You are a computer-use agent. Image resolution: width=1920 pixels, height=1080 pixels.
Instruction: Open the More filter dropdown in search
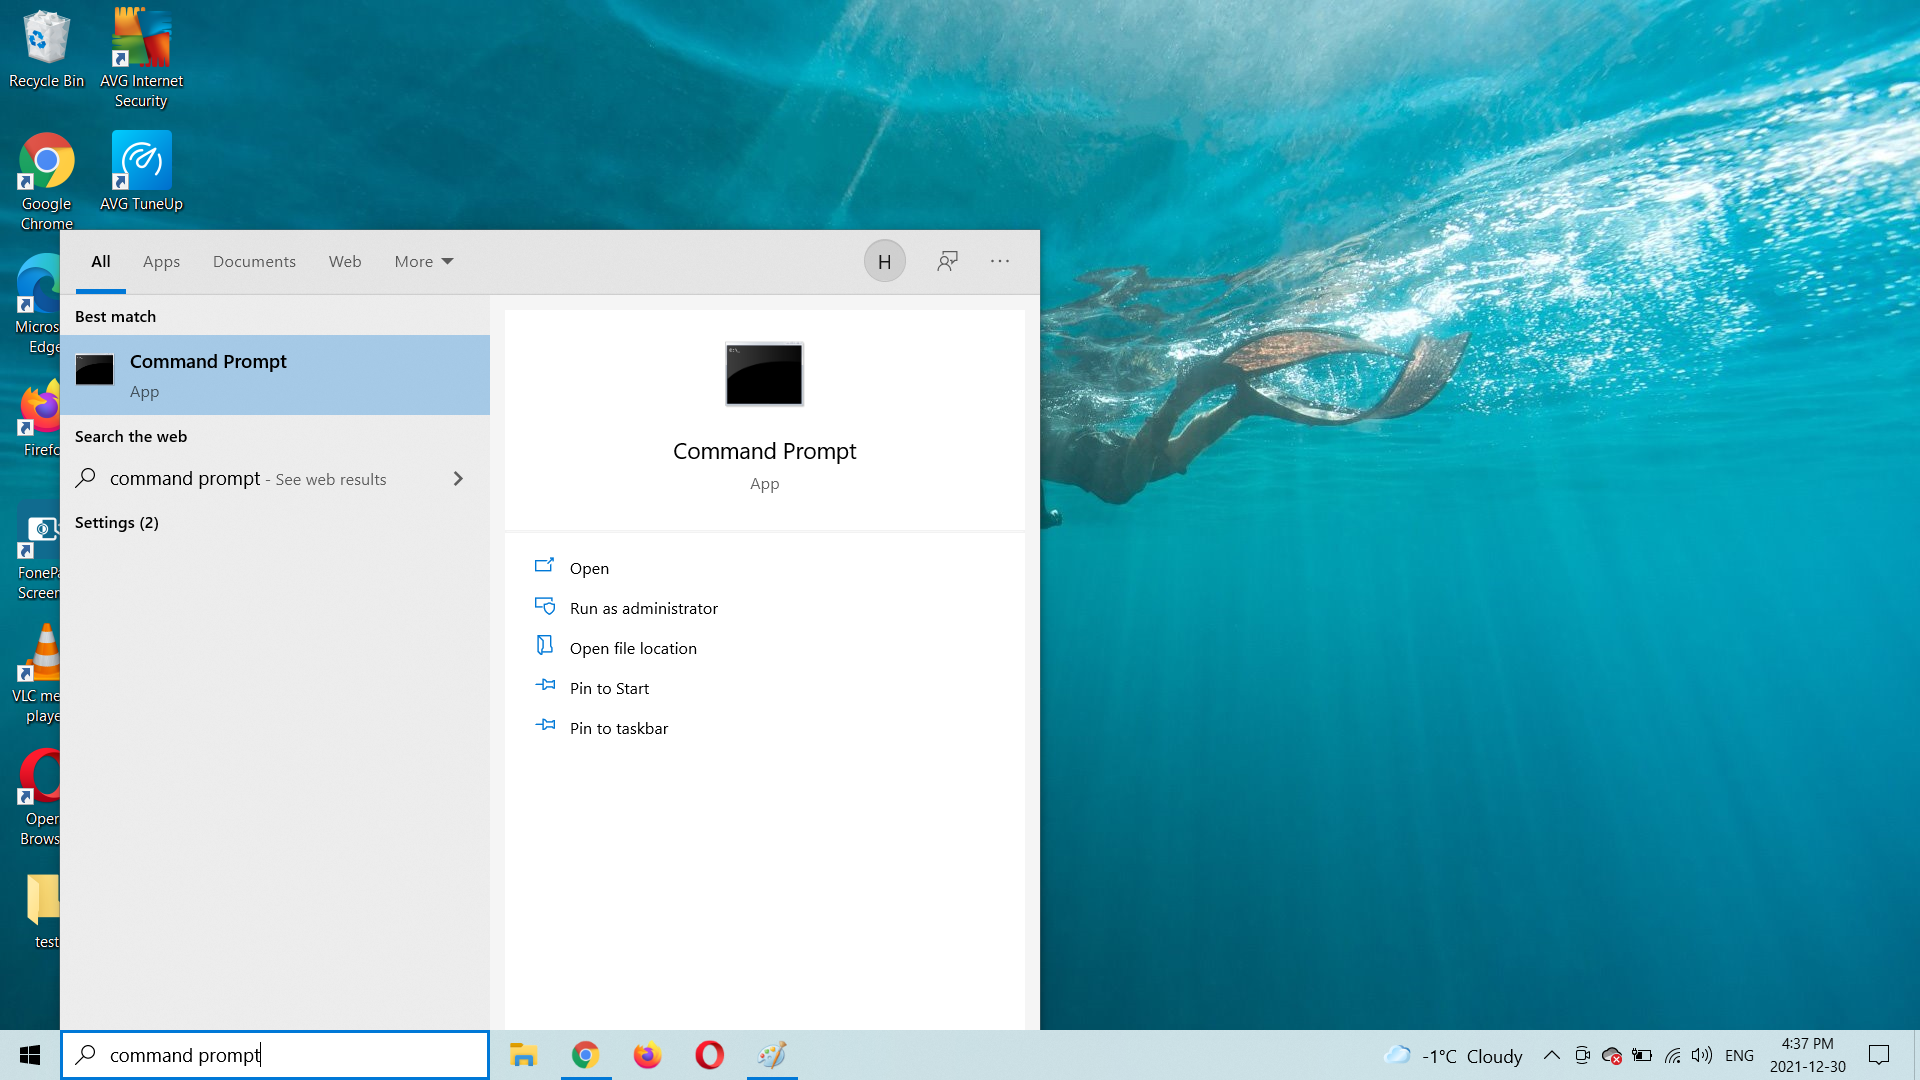pos(423,261)
